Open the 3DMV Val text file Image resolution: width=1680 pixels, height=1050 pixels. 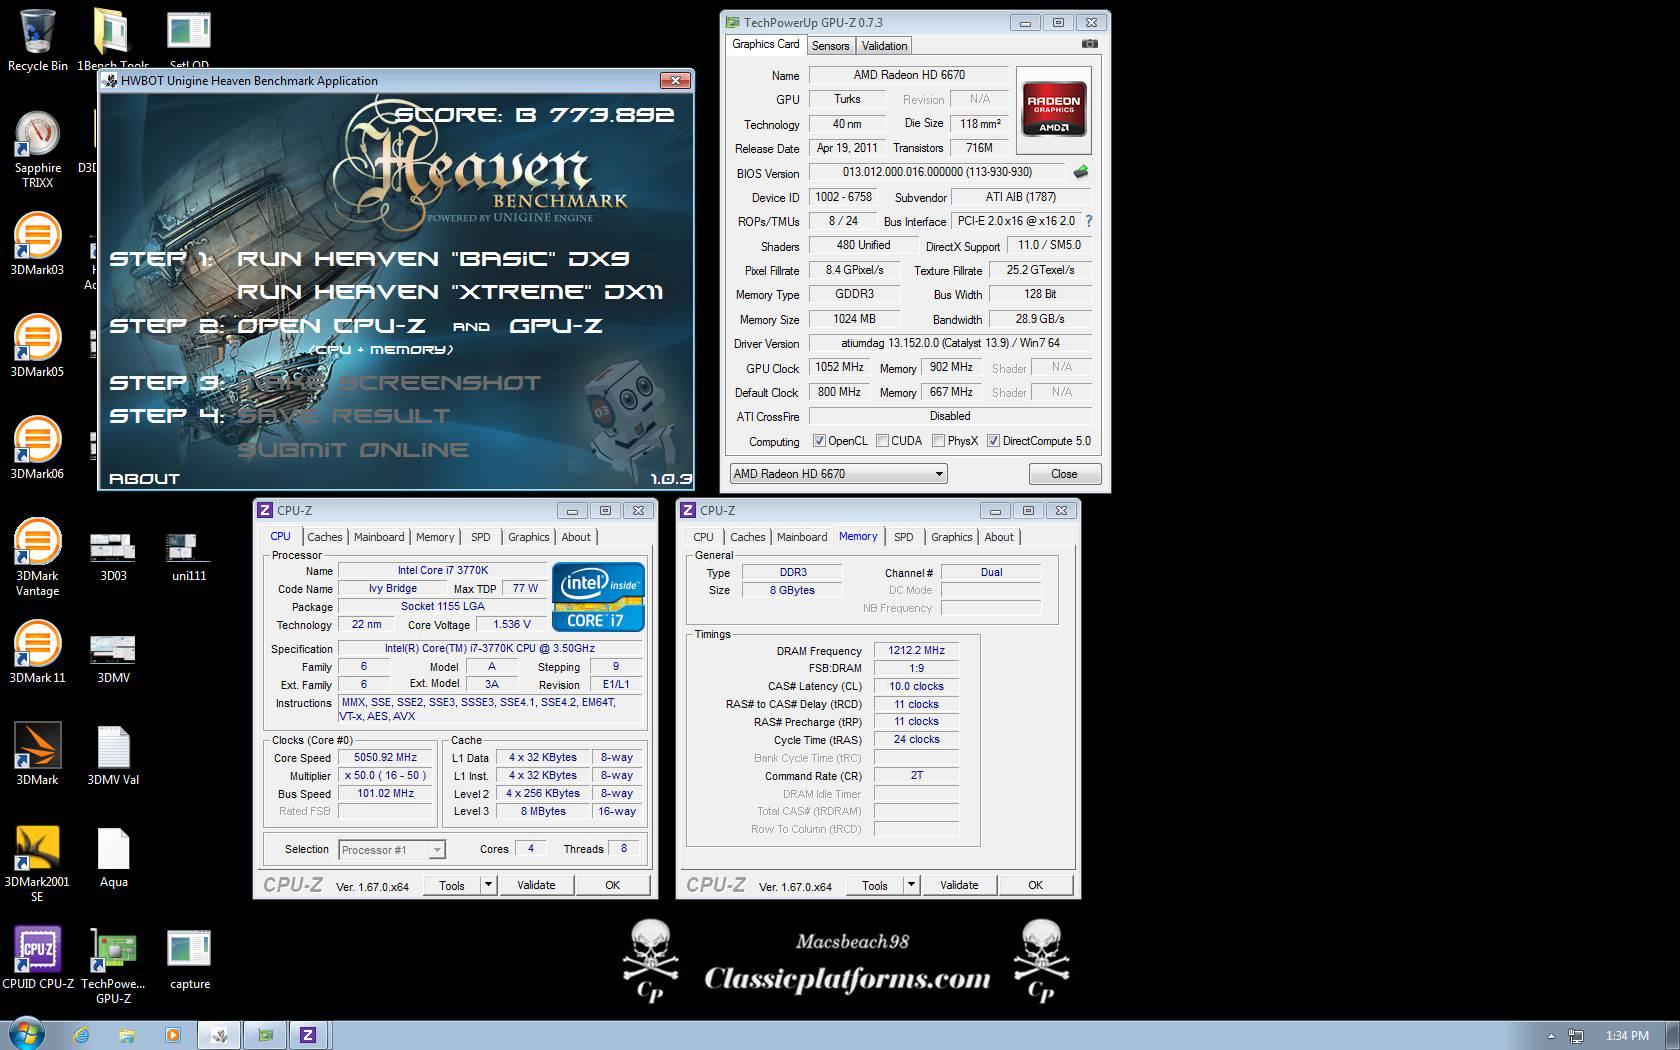[113, 755]
